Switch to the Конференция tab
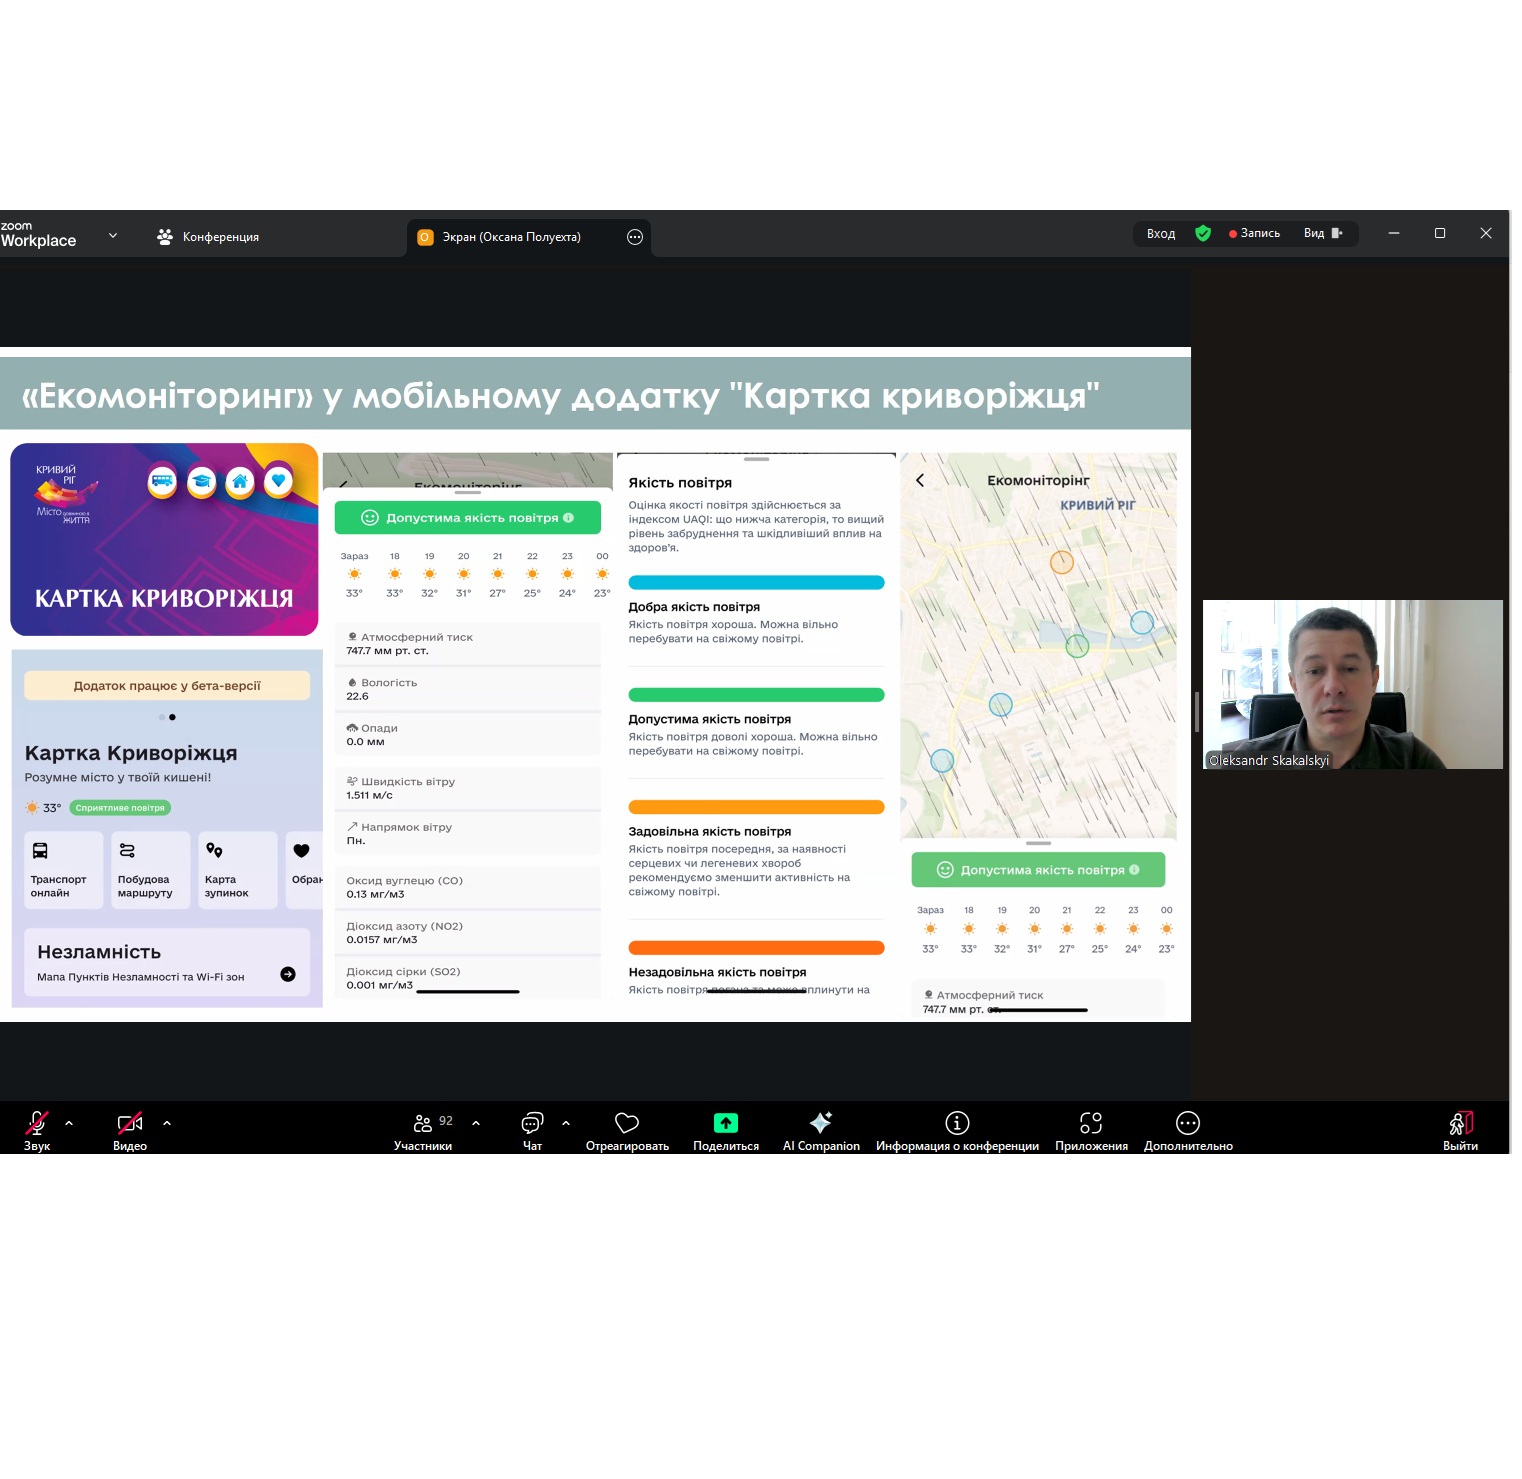Image resolution: width=1522 pixels, height=1479 pixels. (x=208, y=237)
